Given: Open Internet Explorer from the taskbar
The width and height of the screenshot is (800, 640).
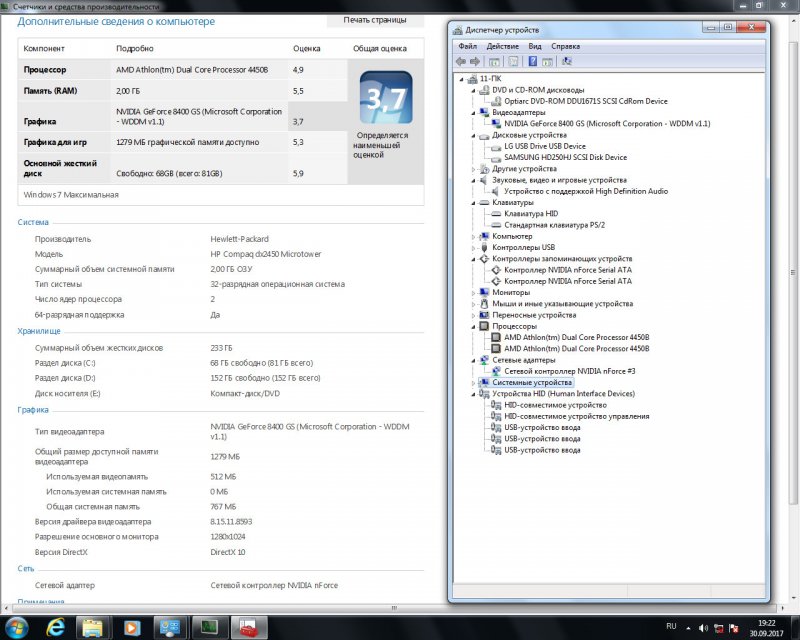Looking at the screenshot, I should pos(55,628).
